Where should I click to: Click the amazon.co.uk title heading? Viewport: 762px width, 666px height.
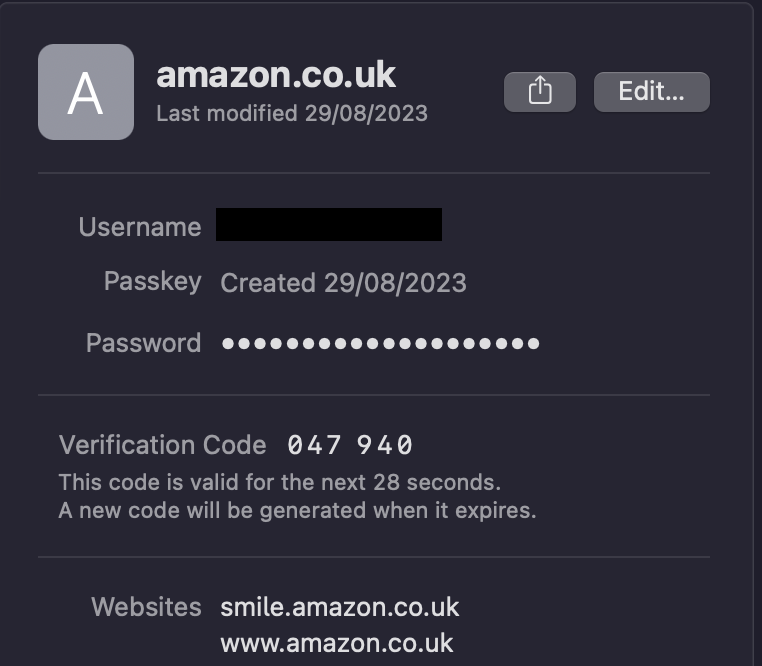pyautogui.click(x=276, y=75)
